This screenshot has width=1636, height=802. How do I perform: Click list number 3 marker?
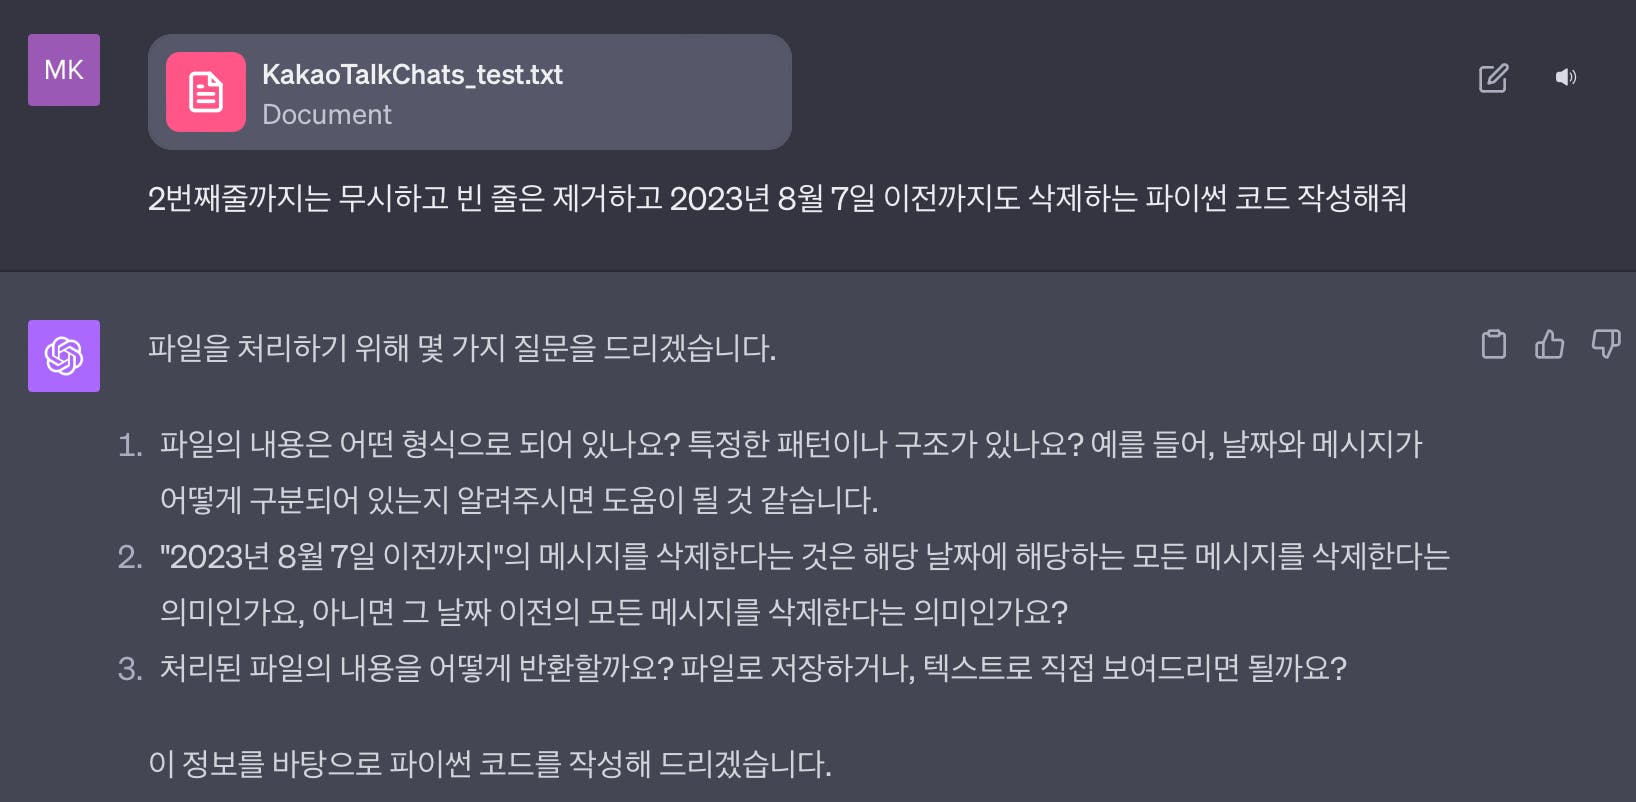pyautogui.click(x=130, y=669)
